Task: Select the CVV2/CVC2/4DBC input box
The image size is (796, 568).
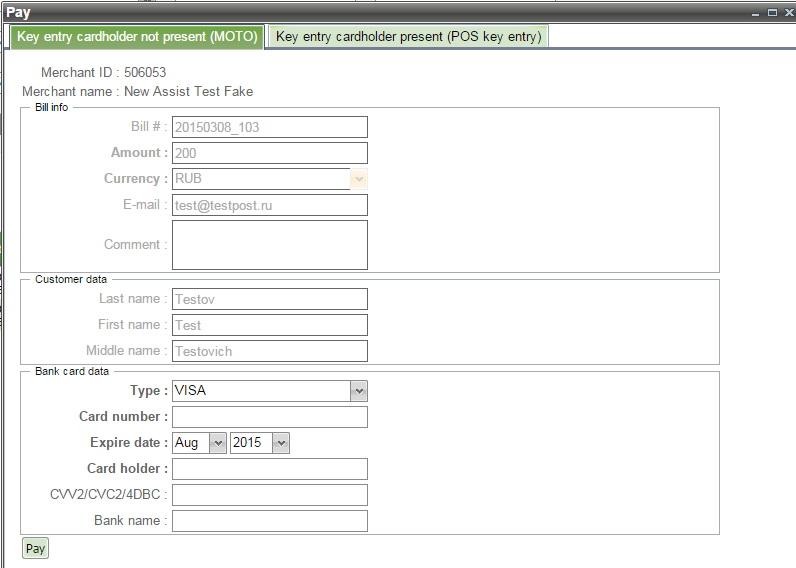Action: [x=269, y=495]
